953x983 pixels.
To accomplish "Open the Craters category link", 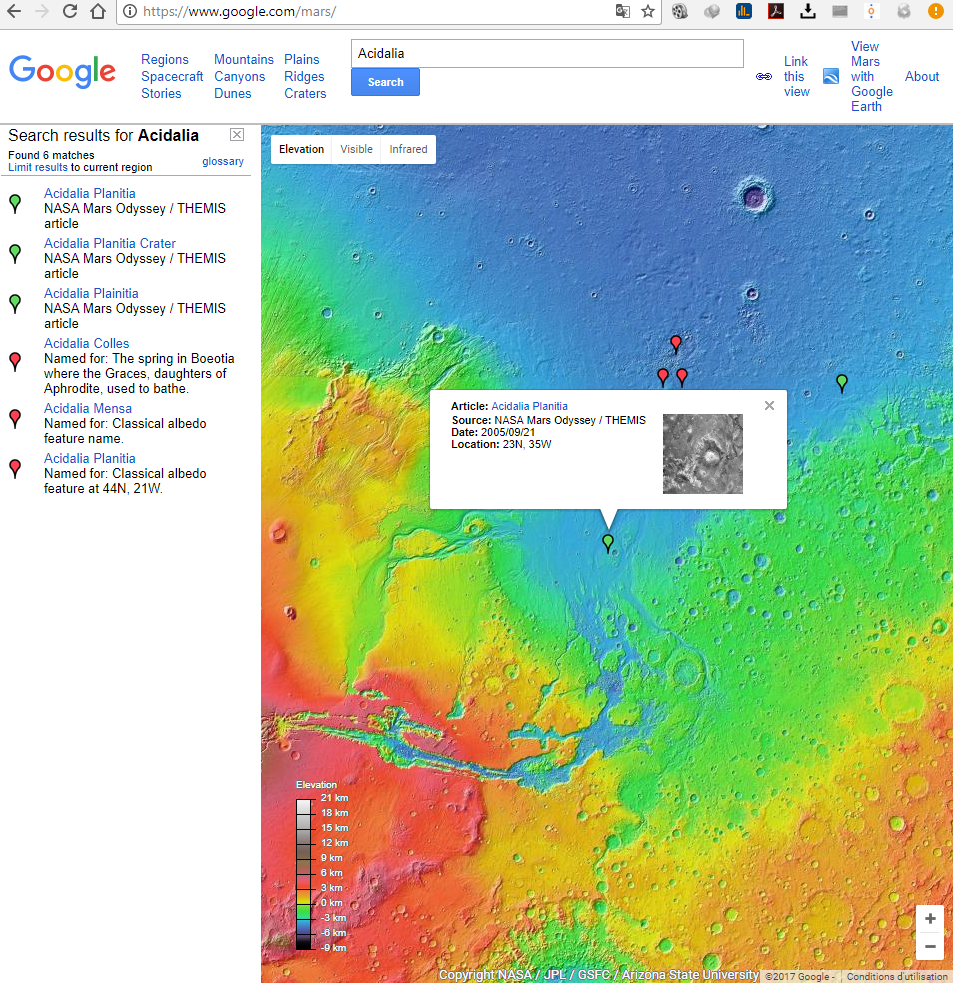I will (x=305, y=93).
